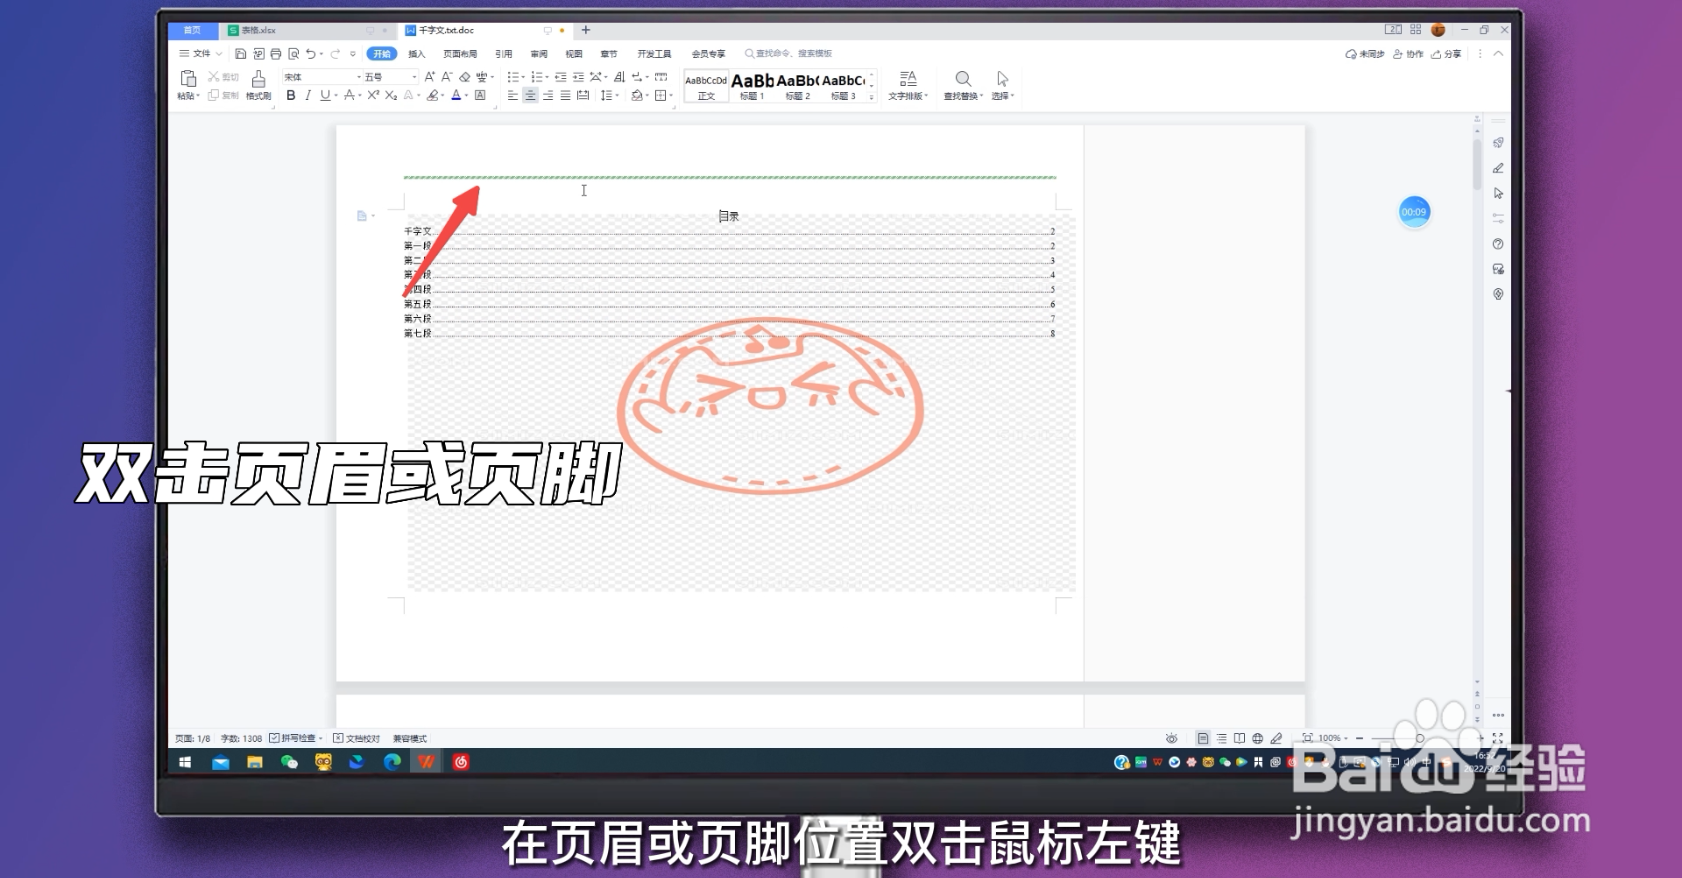Apply superscript formatting
Screen dimensions: 1682x878
point(373,96)
